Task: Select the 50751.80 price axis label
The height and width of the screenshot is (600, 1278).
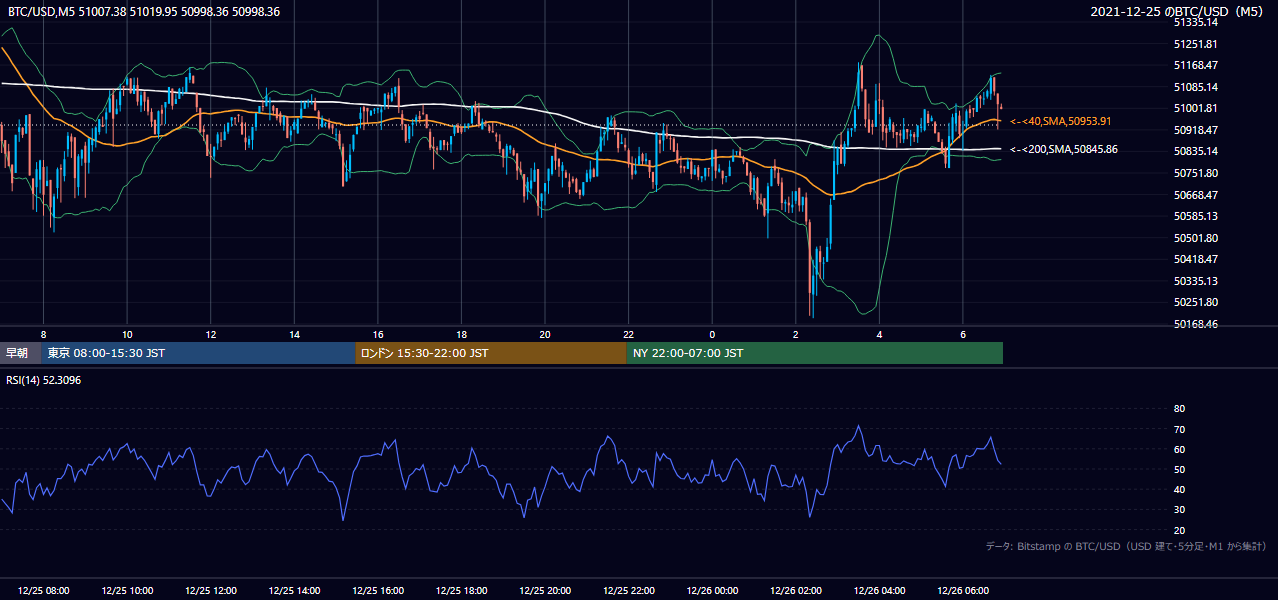Action: pyautogui.click(x=1195, y=173)
